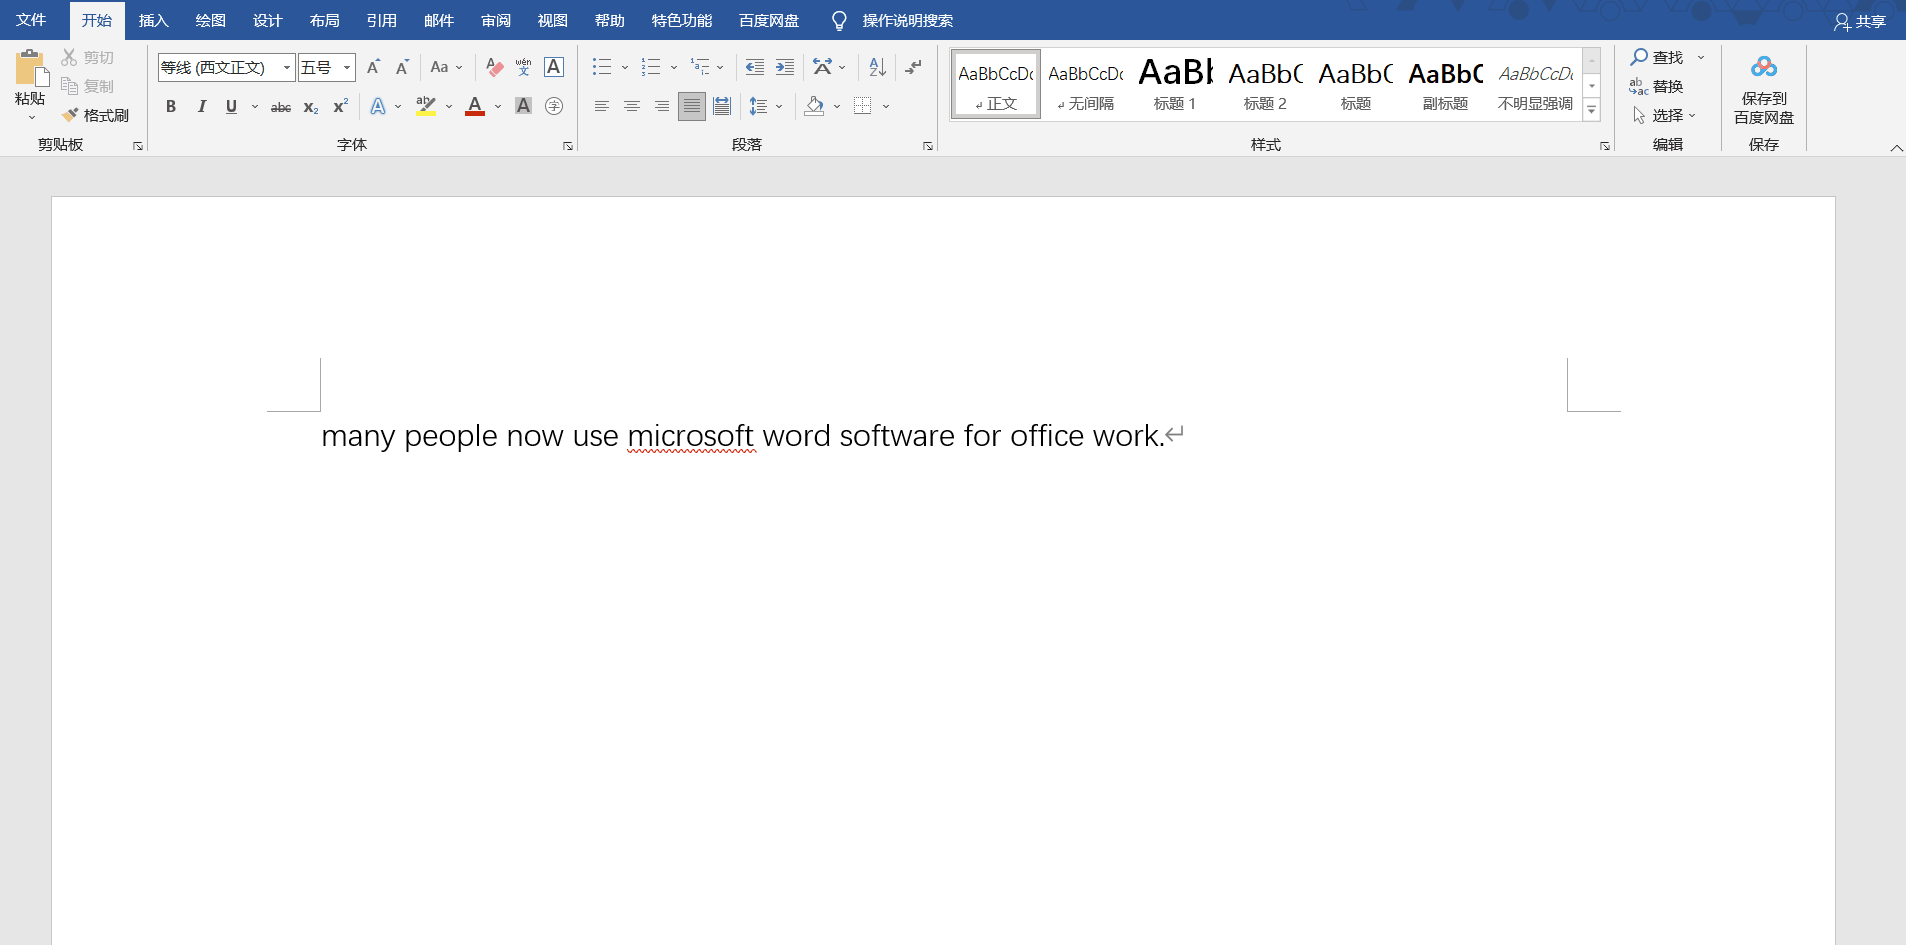
Task: Decrease paragraph indent
Action: [755, 67]
